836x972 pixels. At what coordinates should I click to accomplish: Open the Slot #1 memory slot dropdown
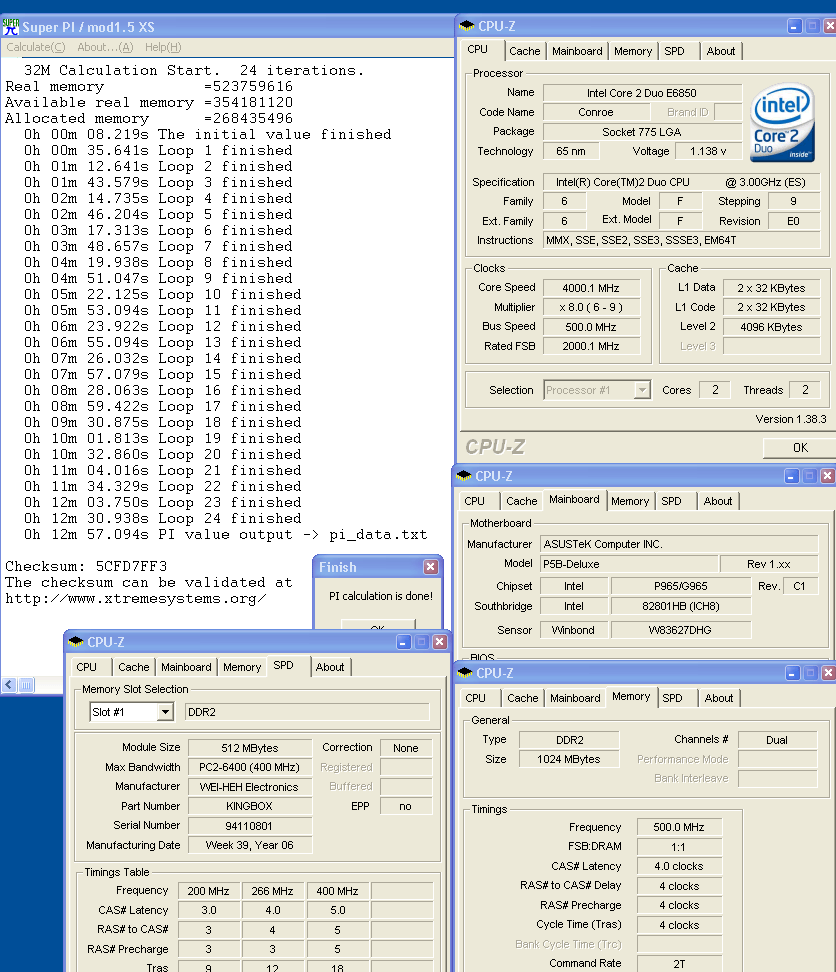165,712
